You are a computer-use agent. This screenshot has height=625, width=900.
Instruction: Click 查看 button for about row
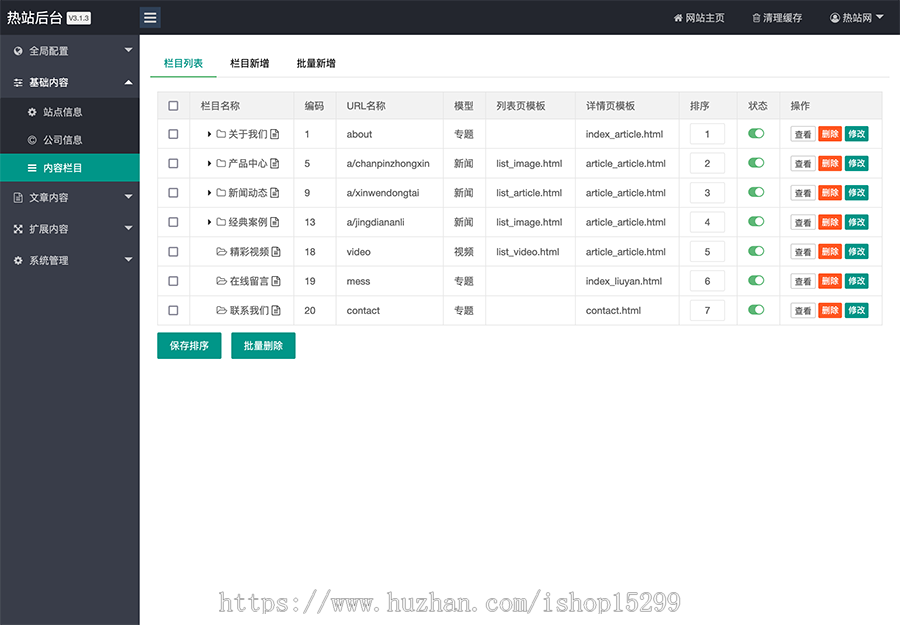click(x=803, y=134)
